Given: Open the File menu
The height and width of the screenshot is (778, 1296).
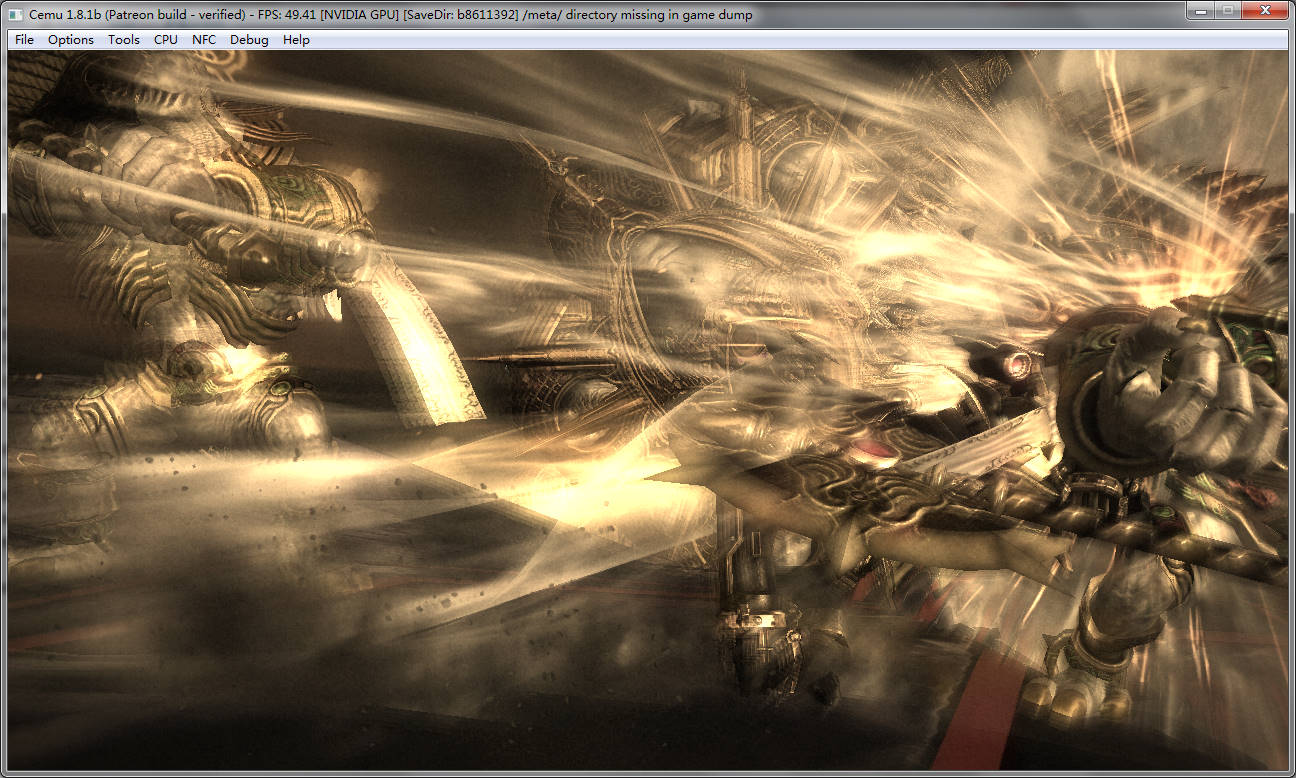Looking at the screenshot, I should 24,40.
